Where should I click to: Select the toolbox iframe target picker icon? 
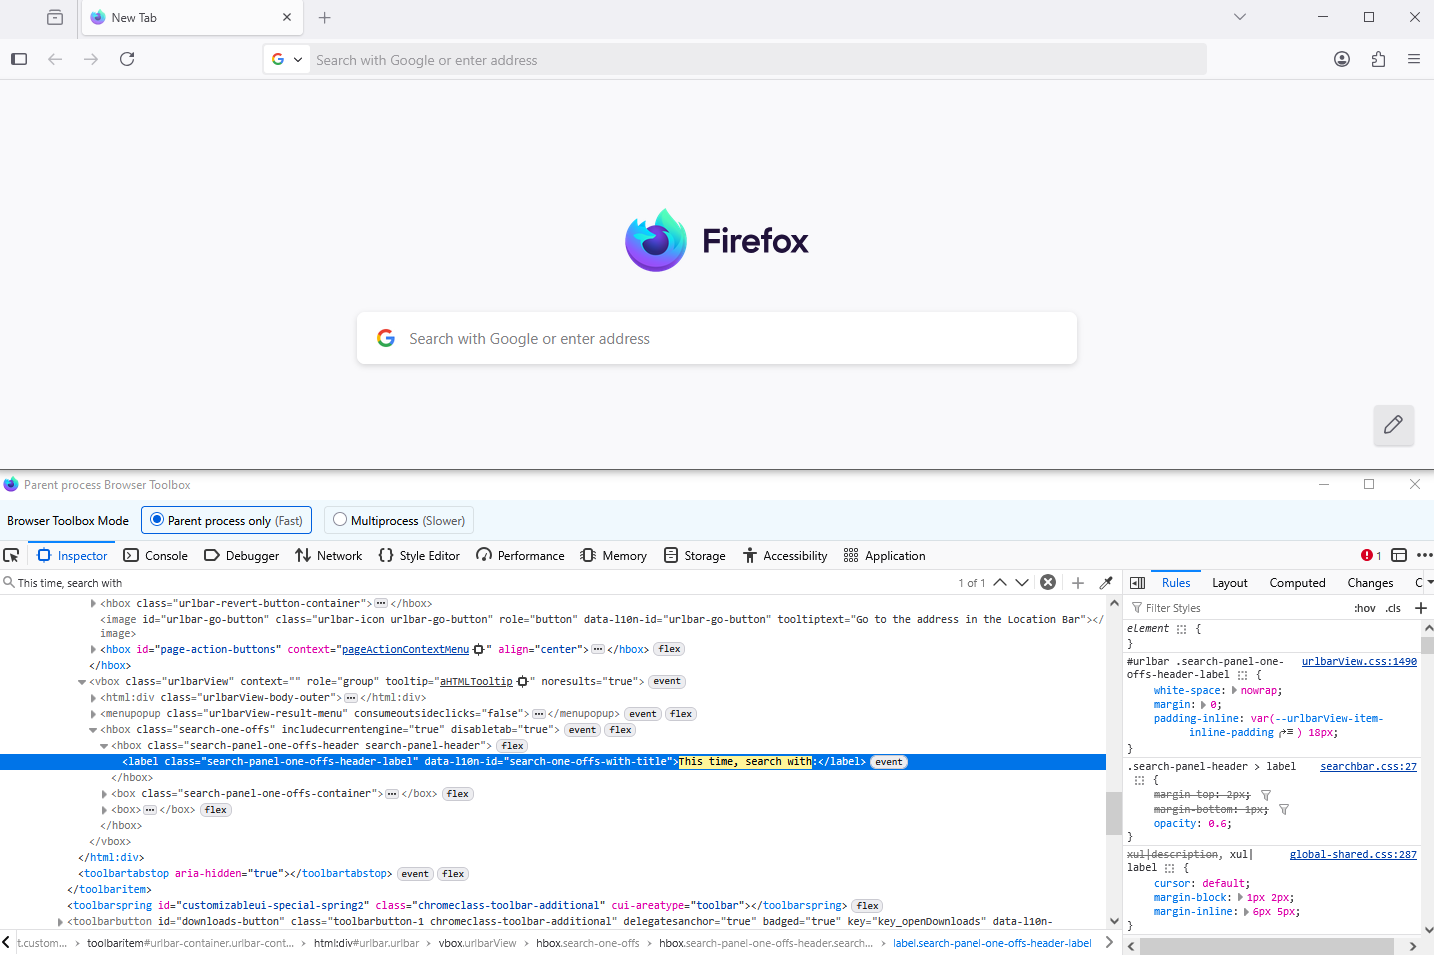point(1399,555)
